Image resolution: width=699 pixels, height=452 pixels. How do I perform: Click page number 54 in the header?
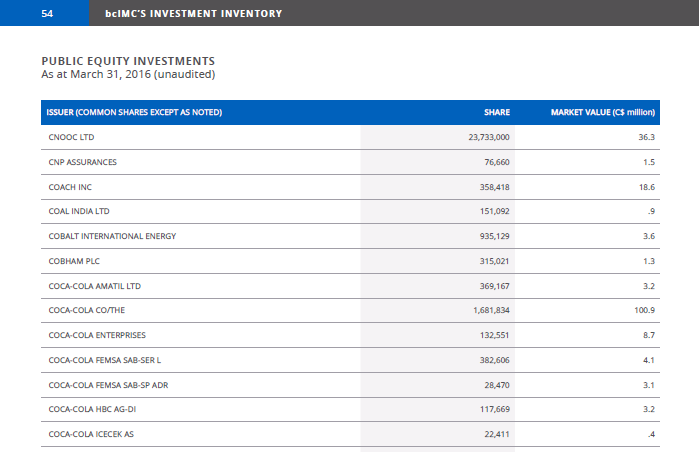click(47, 13)
